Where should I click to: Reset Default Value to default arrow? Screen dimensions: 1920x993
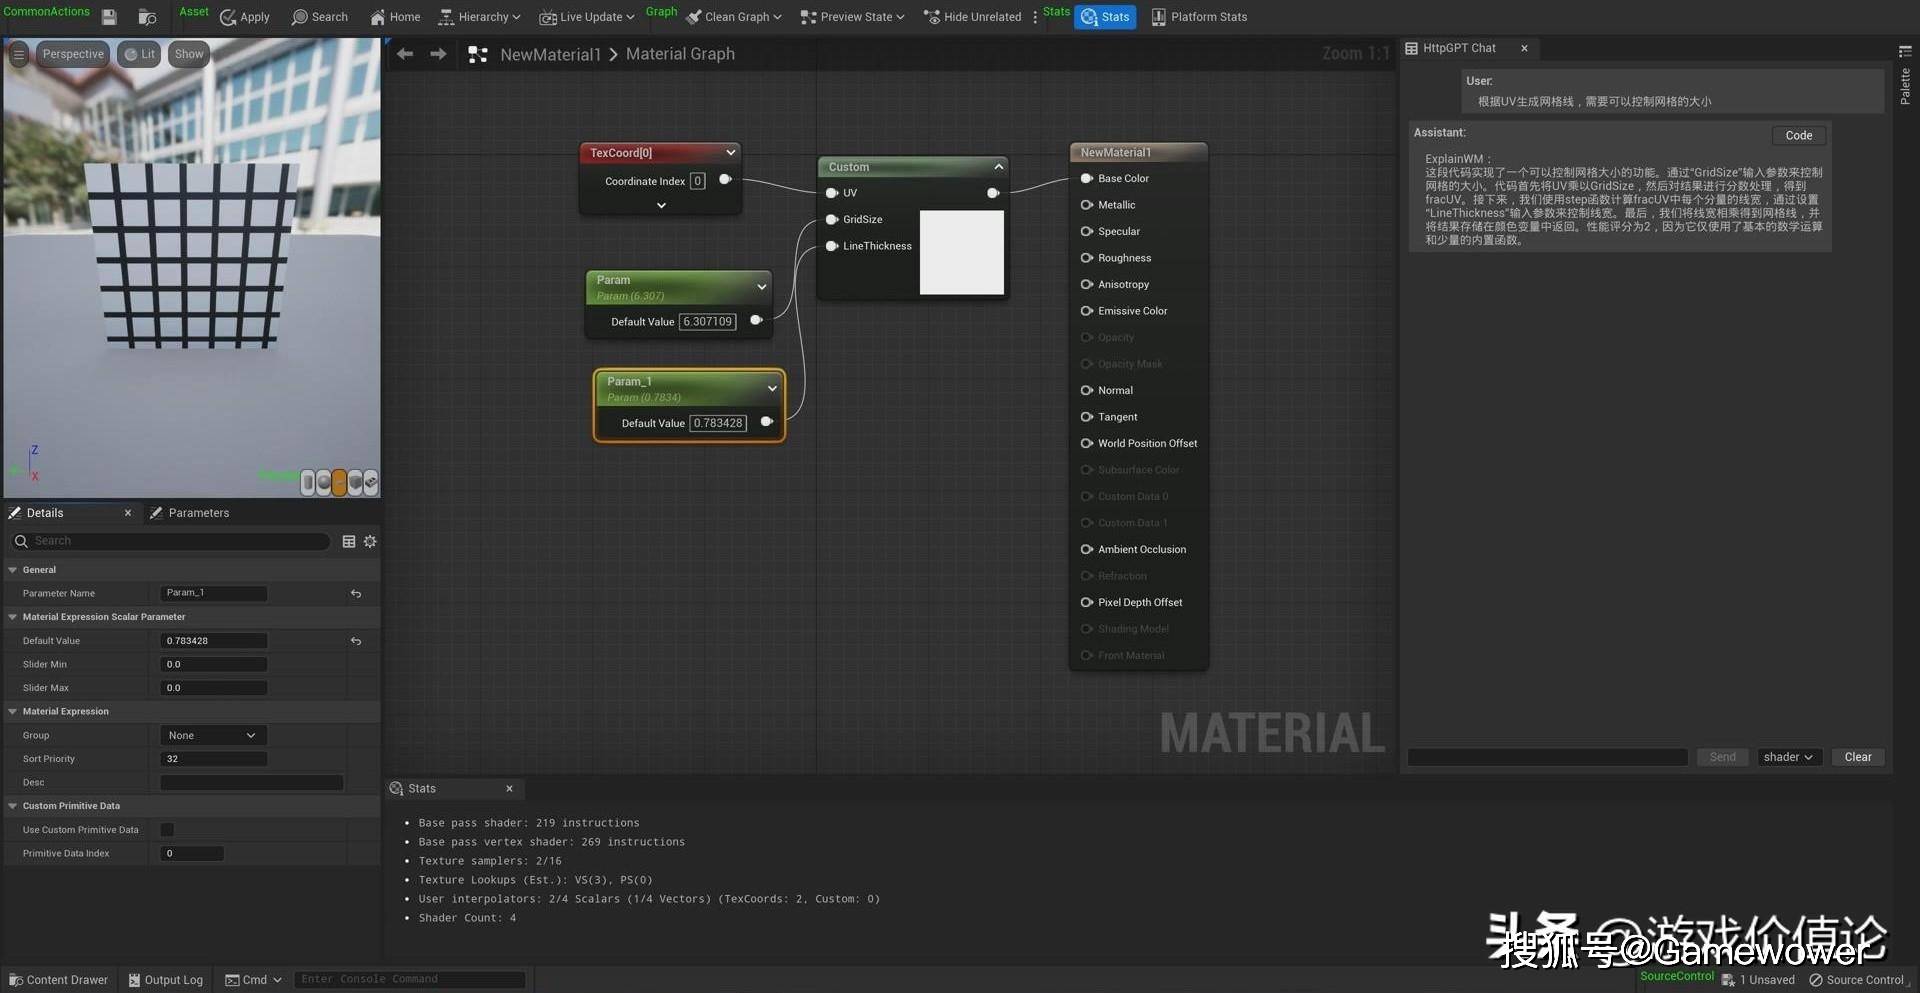coord(356,641)
